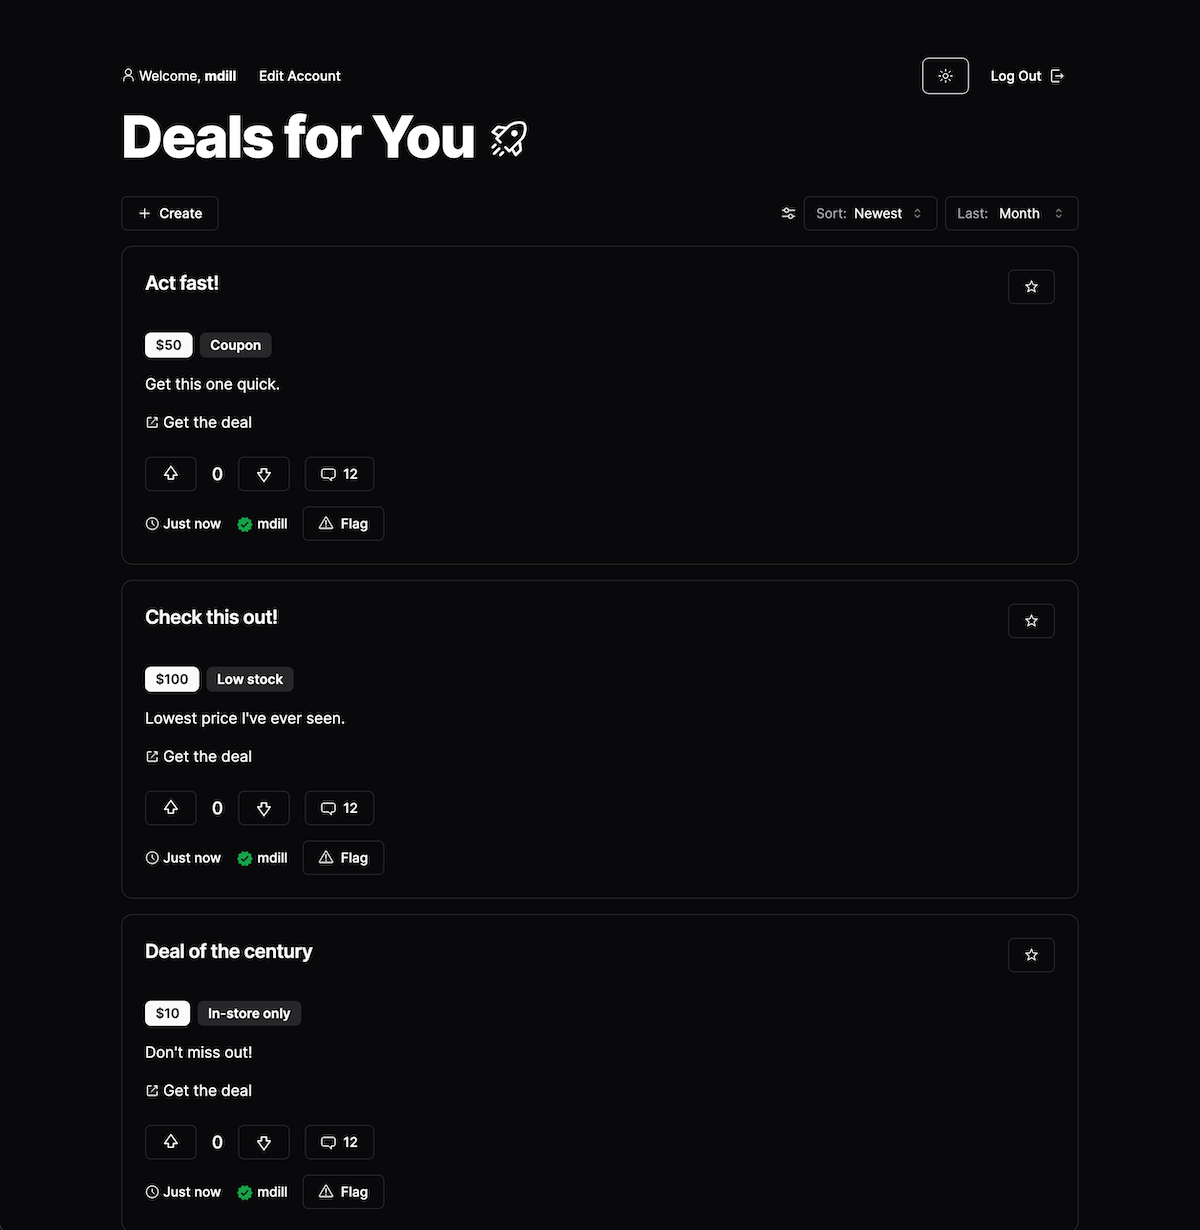The width and height of the screenshot is (1200, 1230).
Task: Upvote the "Act fast!" deal
Action: point(171,474)
